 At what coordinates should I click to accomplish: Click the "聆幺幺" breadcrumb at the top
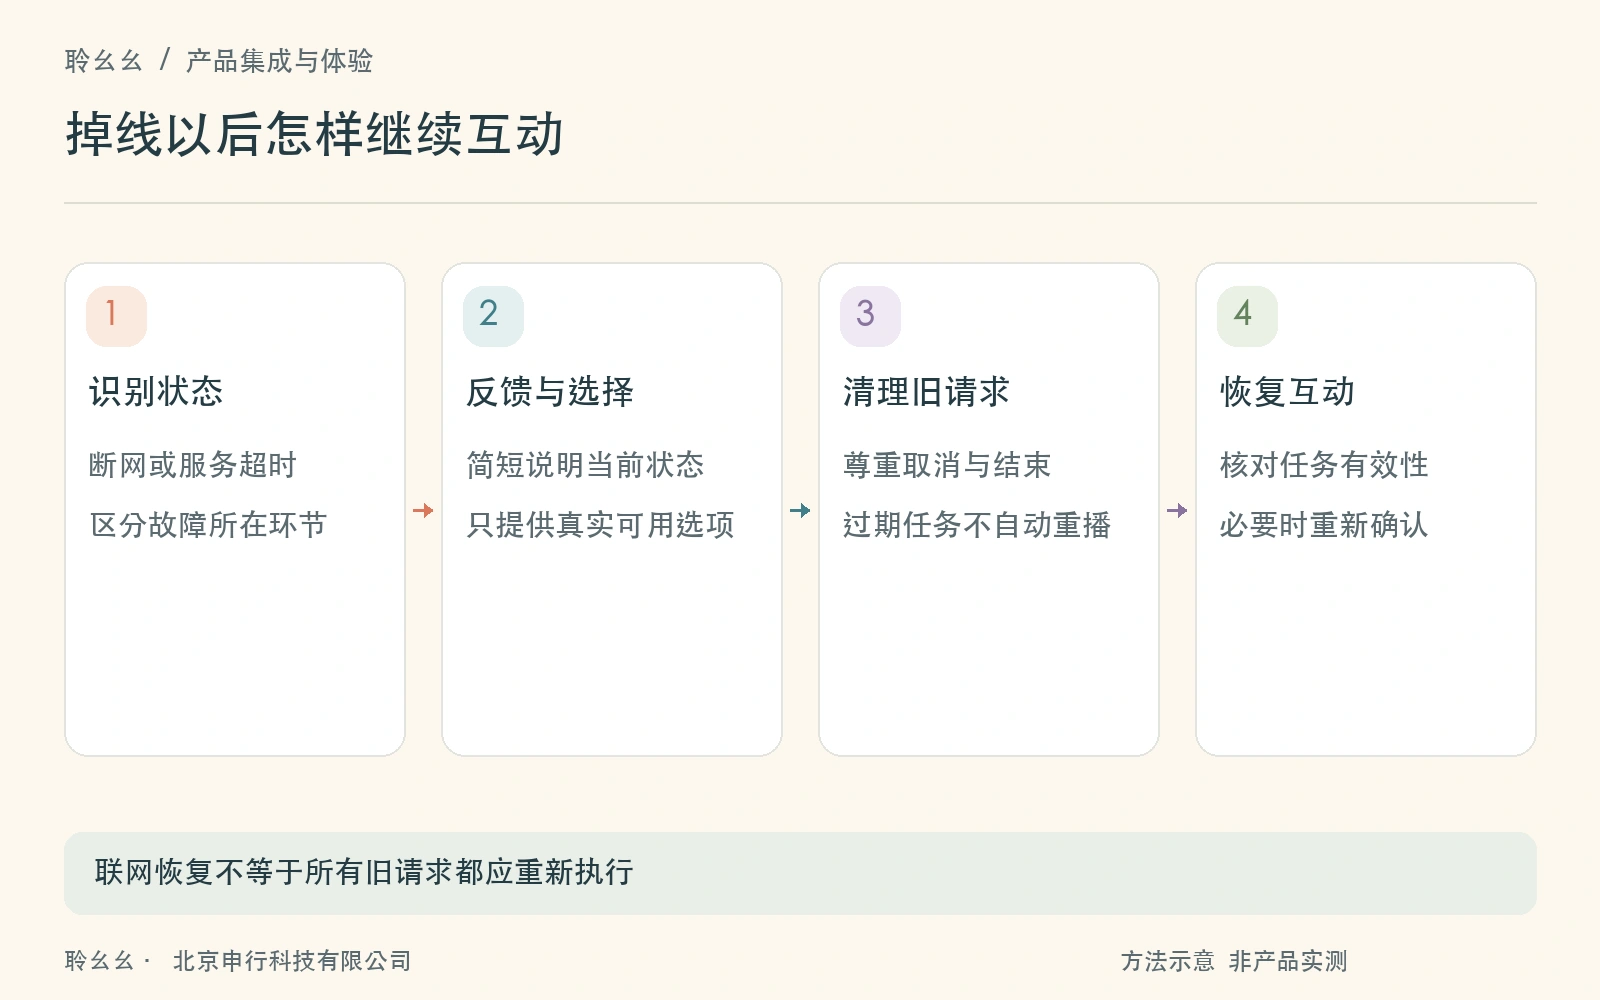tap(104, 61)
